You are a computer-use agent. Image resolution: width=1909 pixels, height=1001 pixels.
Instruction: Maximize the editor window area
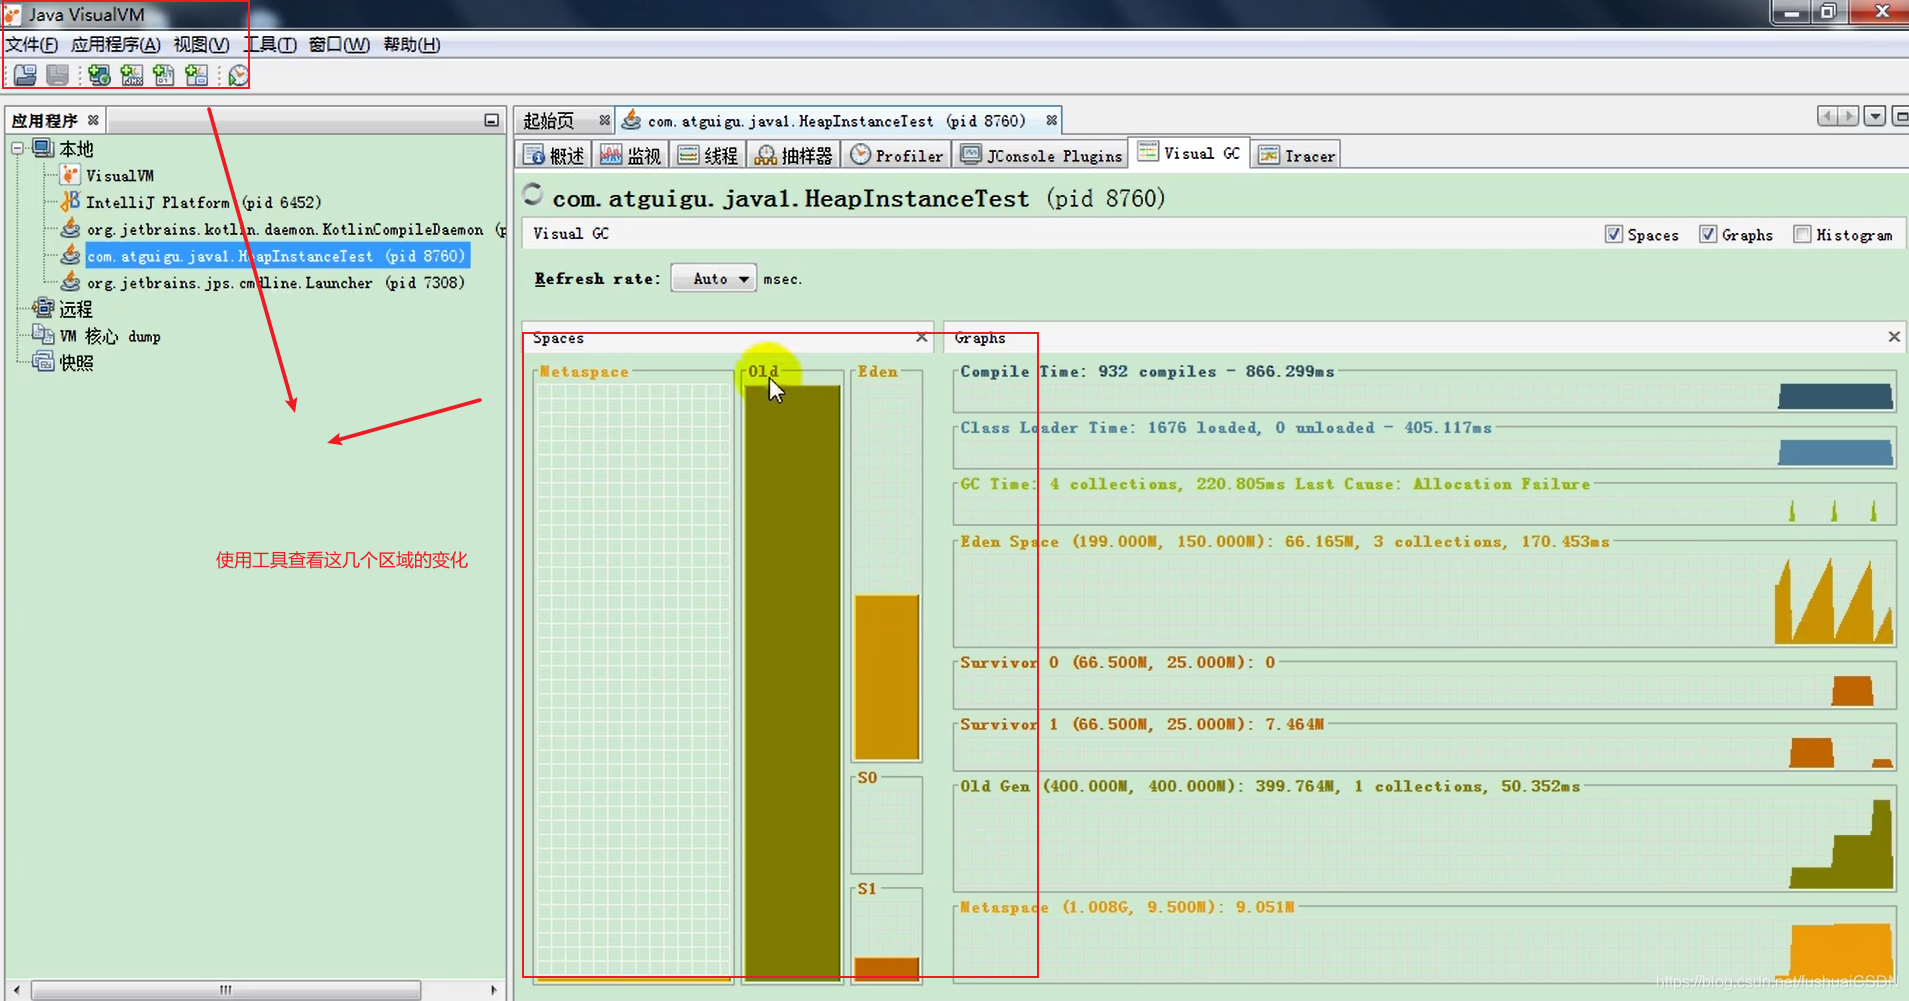tap(1901, 117)
